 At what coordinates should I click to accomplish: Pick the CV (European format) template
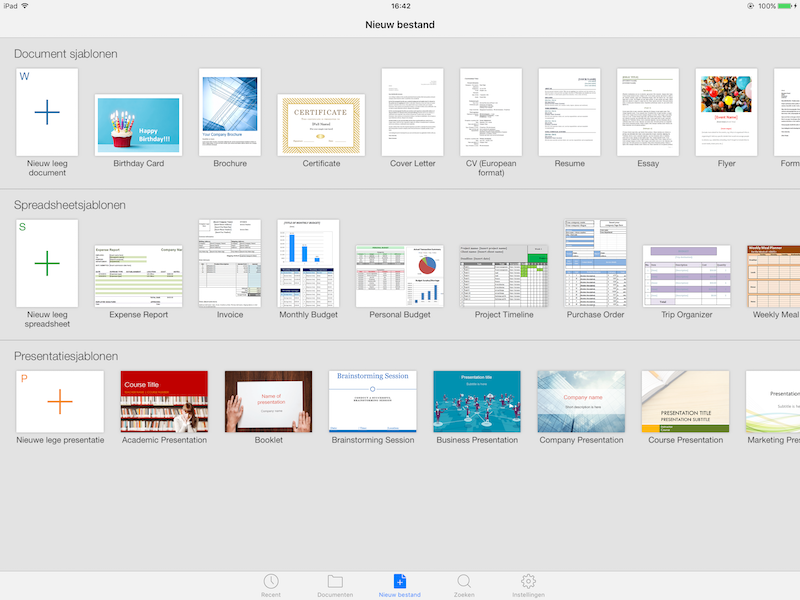click(491, 112)
